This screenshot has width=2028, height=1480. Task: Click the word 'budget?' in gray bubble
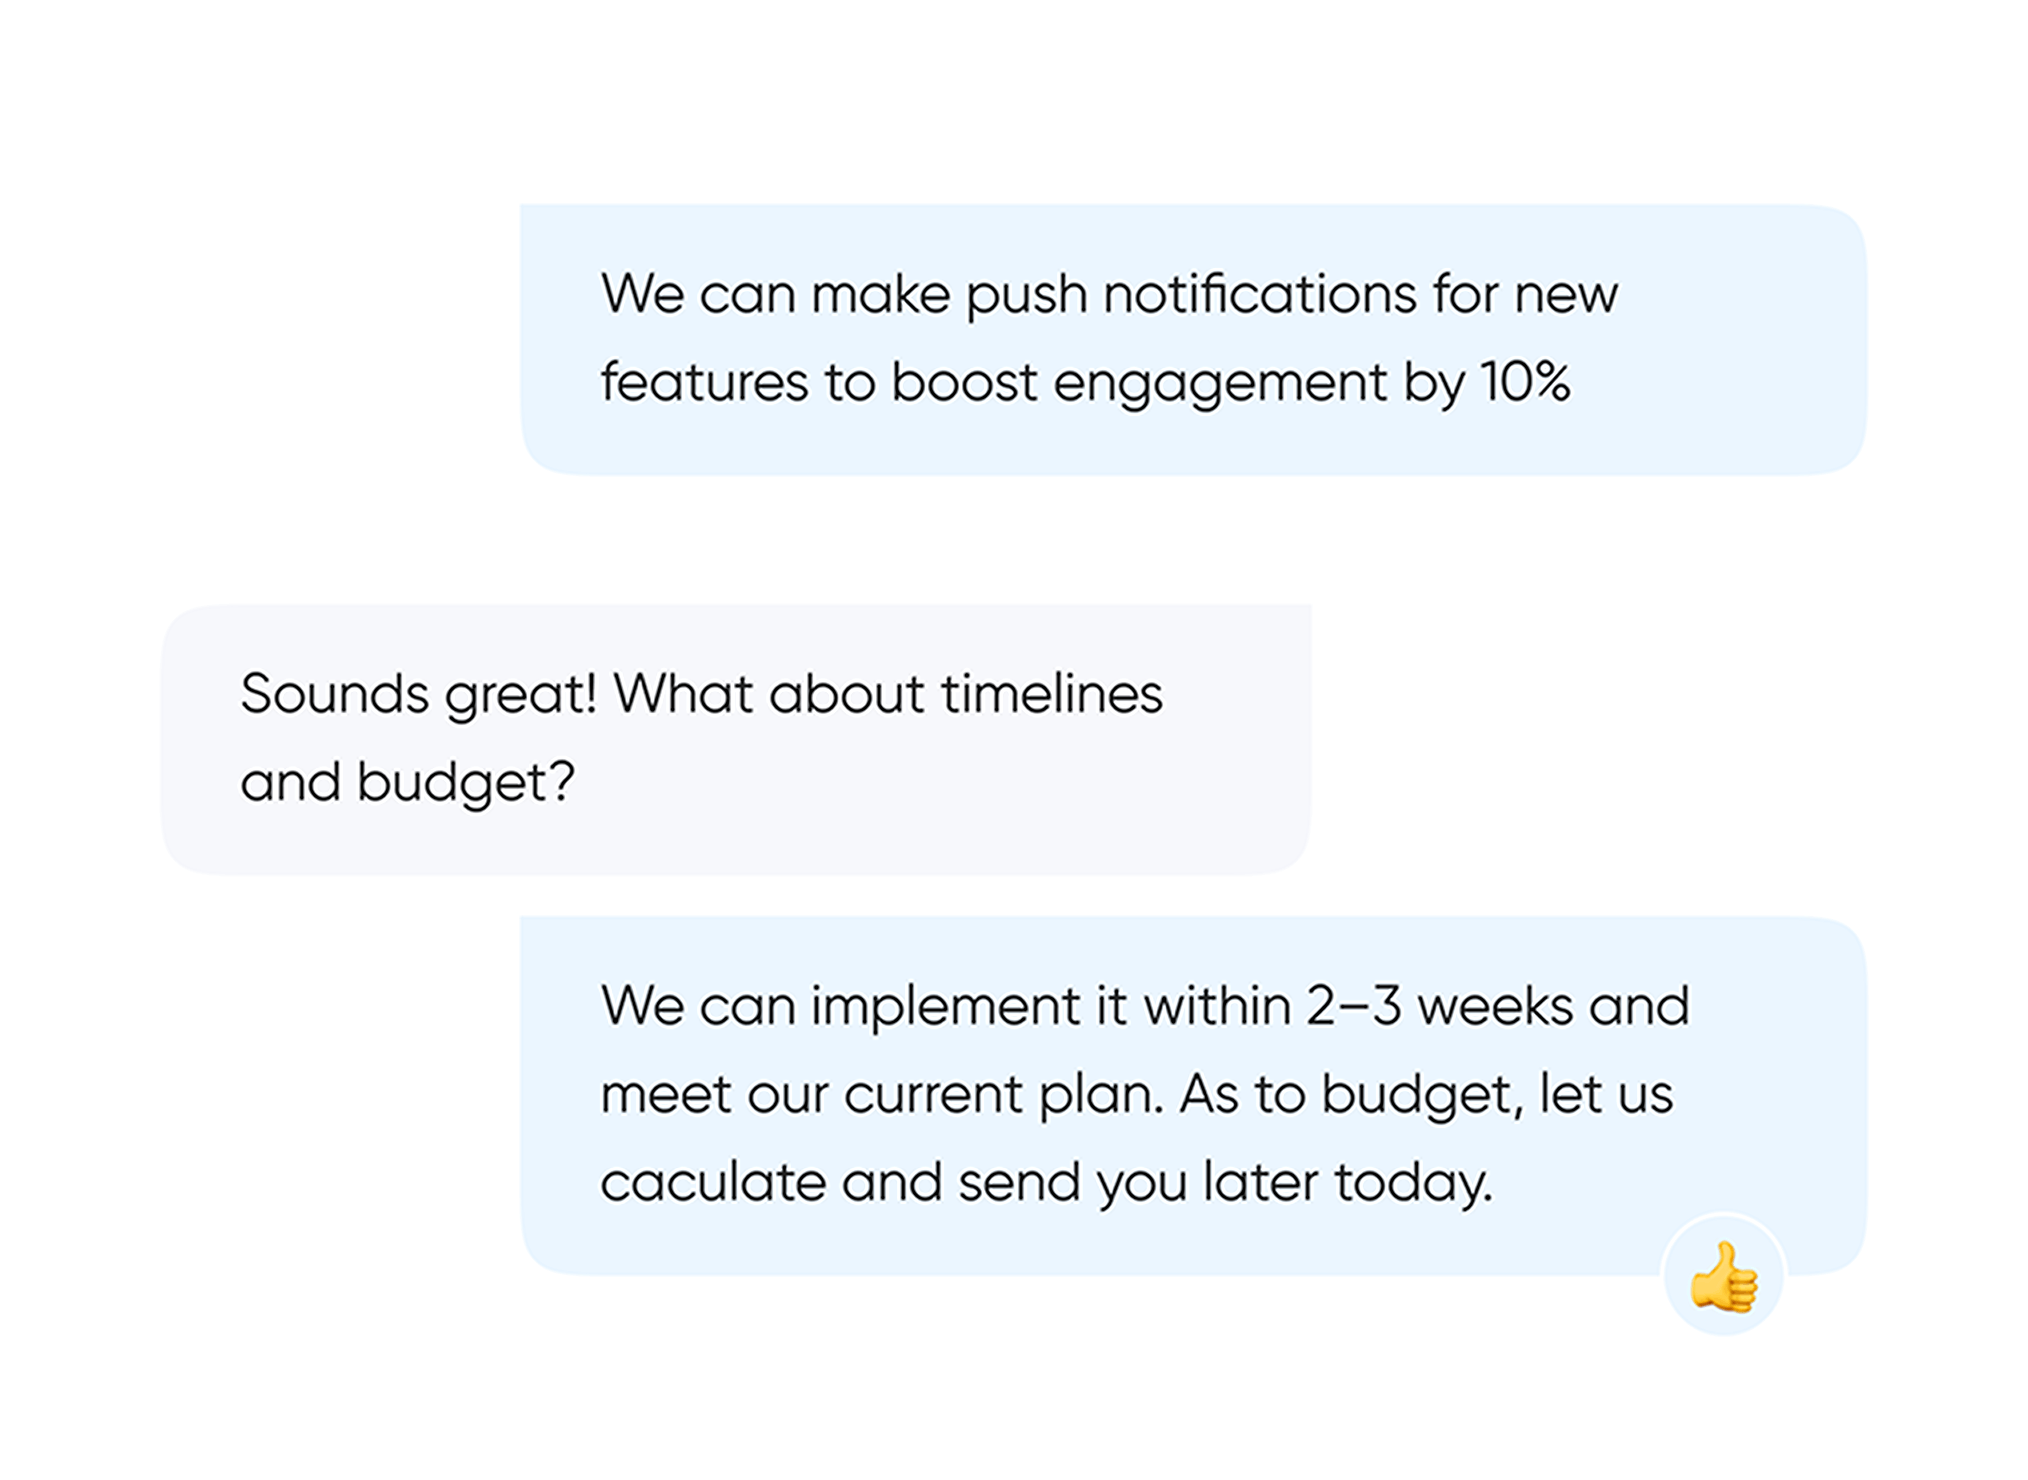(466, 782)
